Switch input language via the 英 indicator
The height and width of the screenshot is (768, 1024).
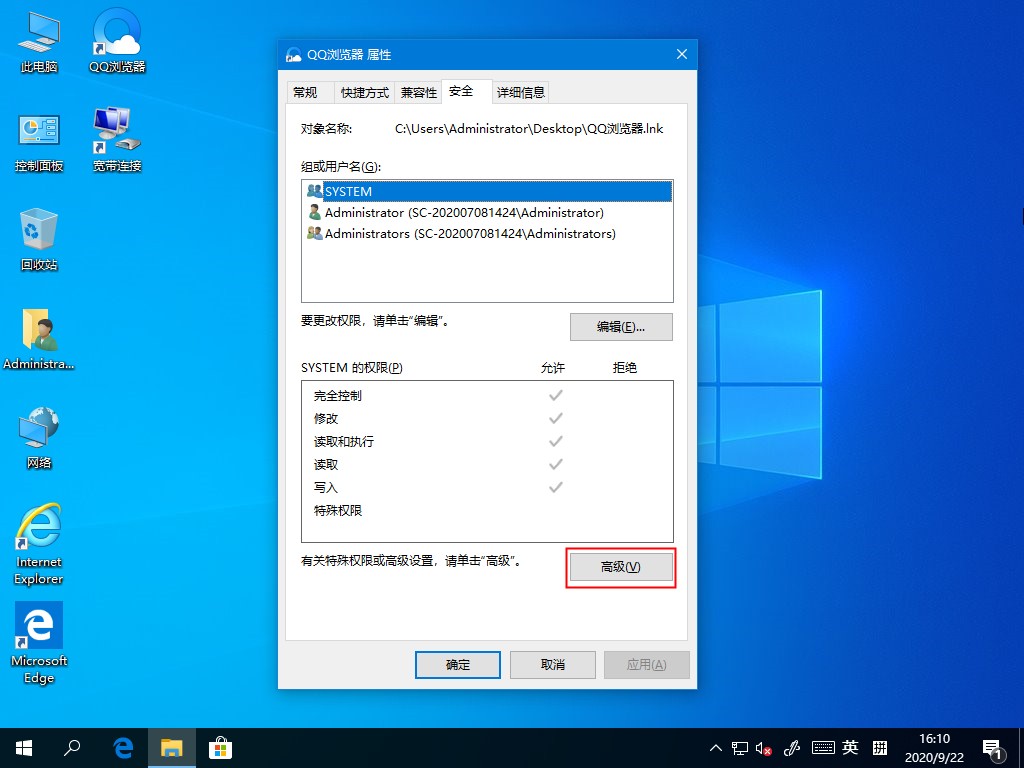850,747
